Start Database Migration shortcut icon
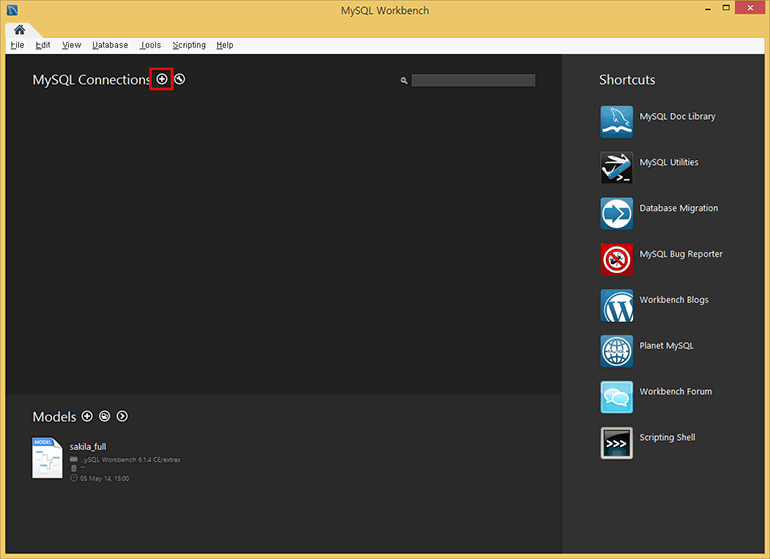The image size is (770, 559). [616, 213]
